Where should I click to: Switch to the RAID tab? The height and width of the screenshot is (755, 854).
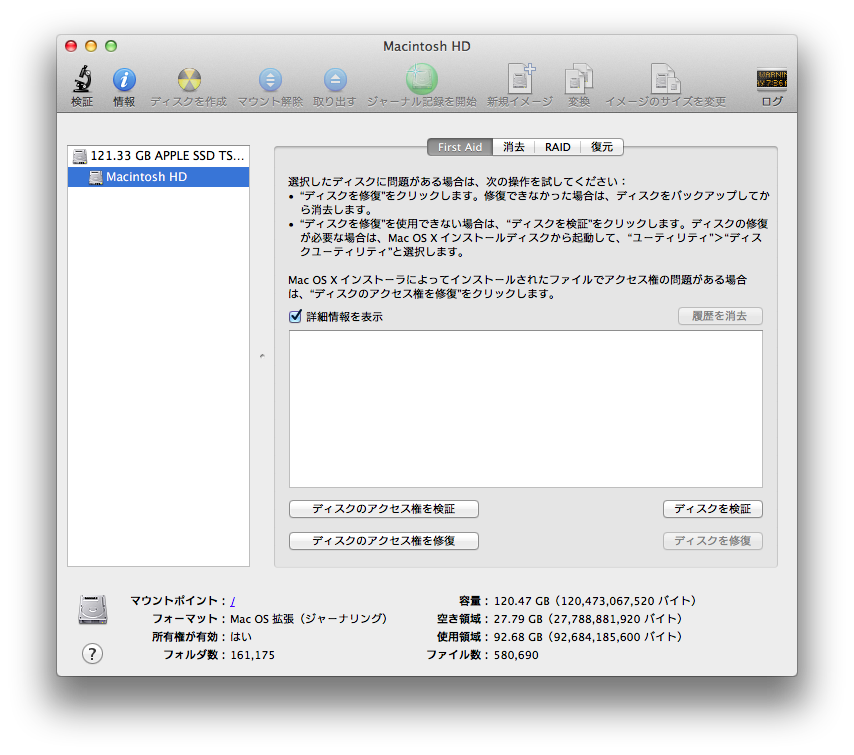pyautogui.click(x=558, y=147)
